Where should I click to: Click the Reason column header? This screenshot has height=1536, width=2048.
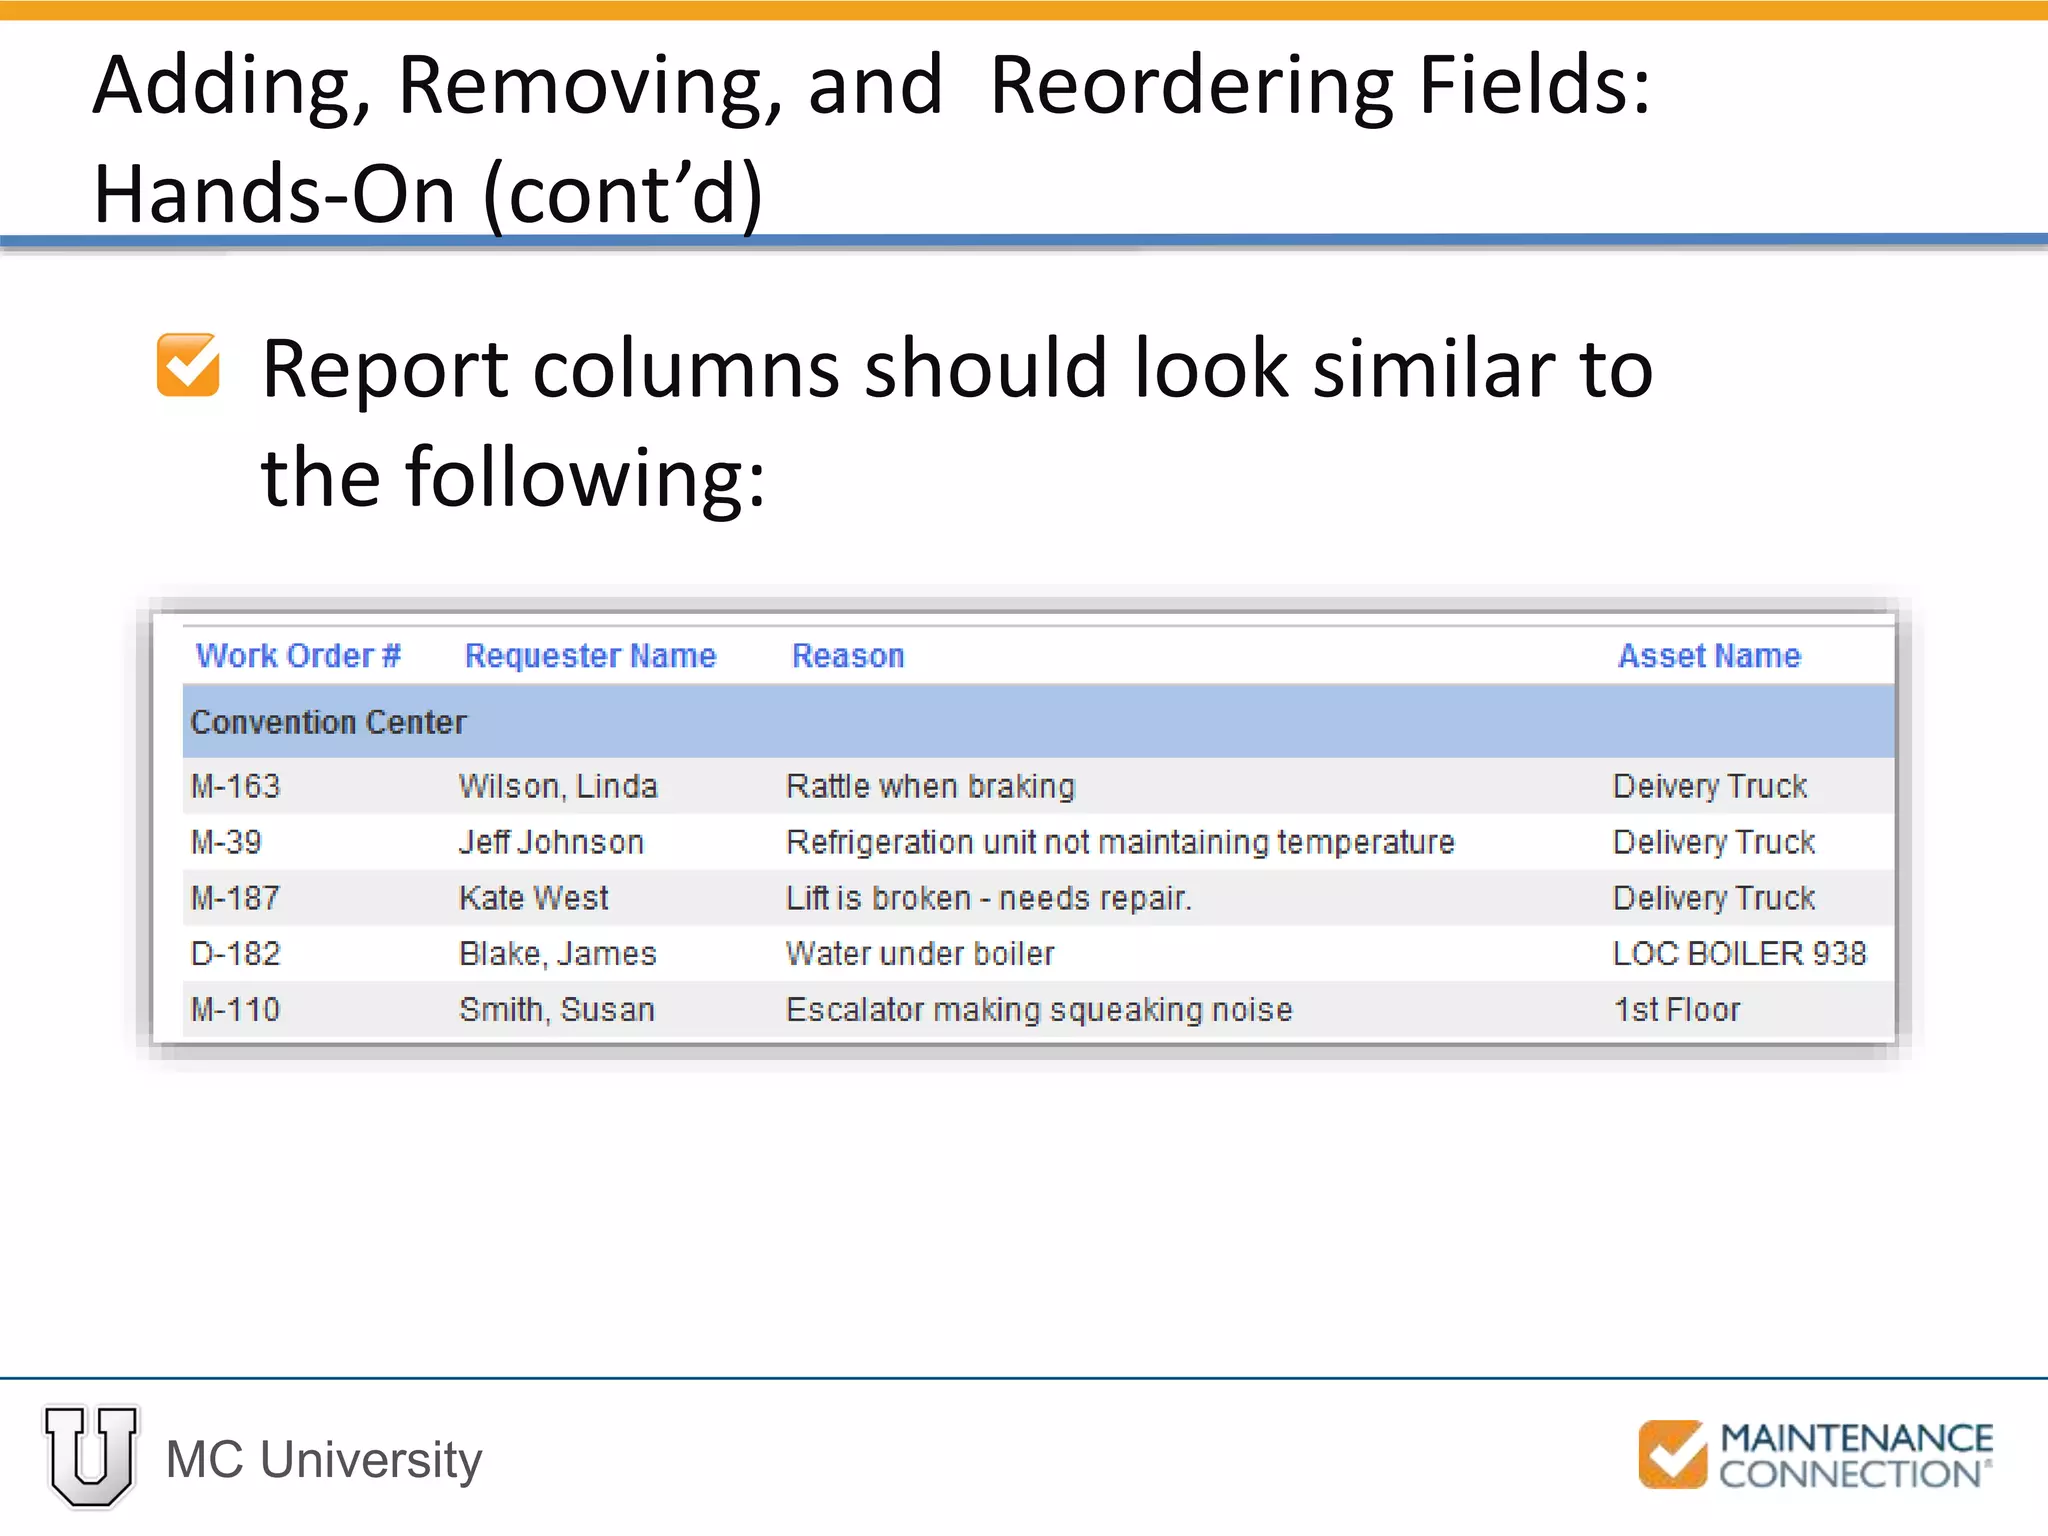(x=848, y=656)
